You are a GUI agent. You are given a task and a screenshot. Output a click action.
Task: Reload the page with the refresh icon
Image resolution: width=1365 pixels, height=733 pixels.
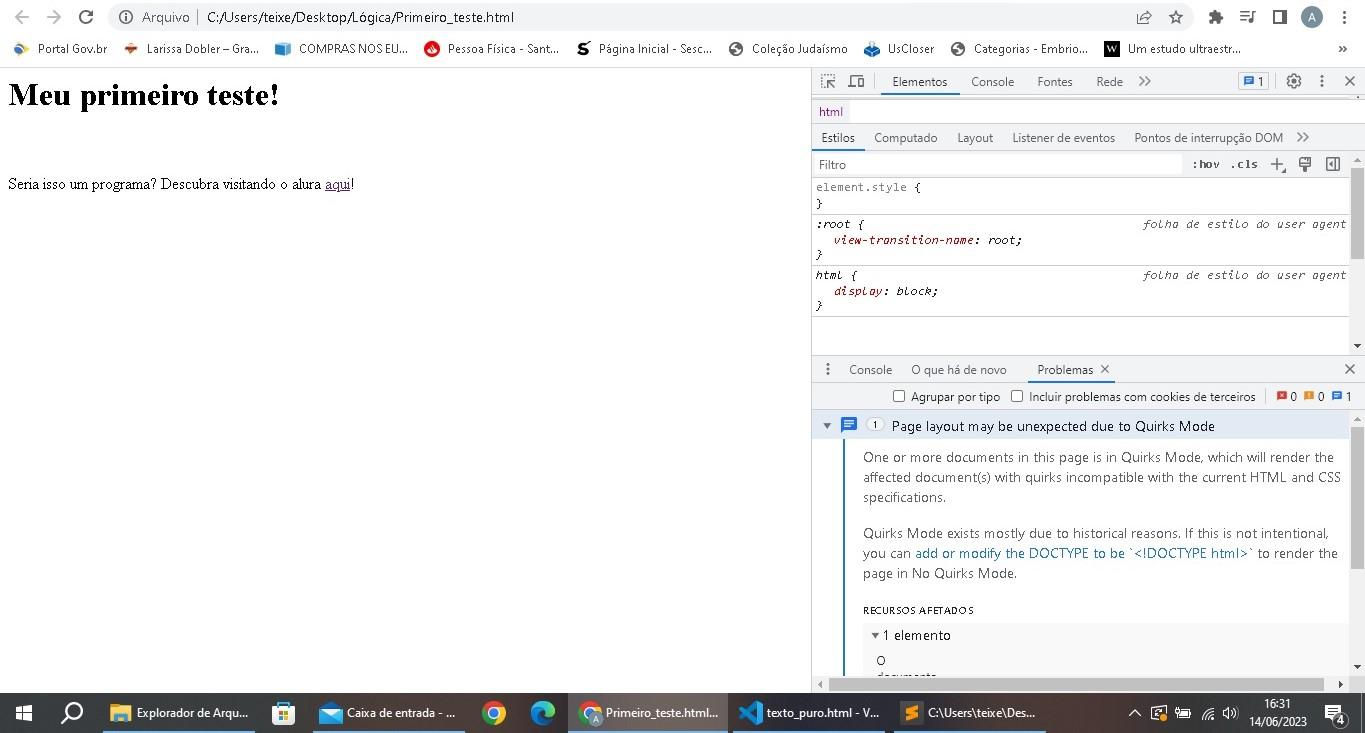coord(86,17)
